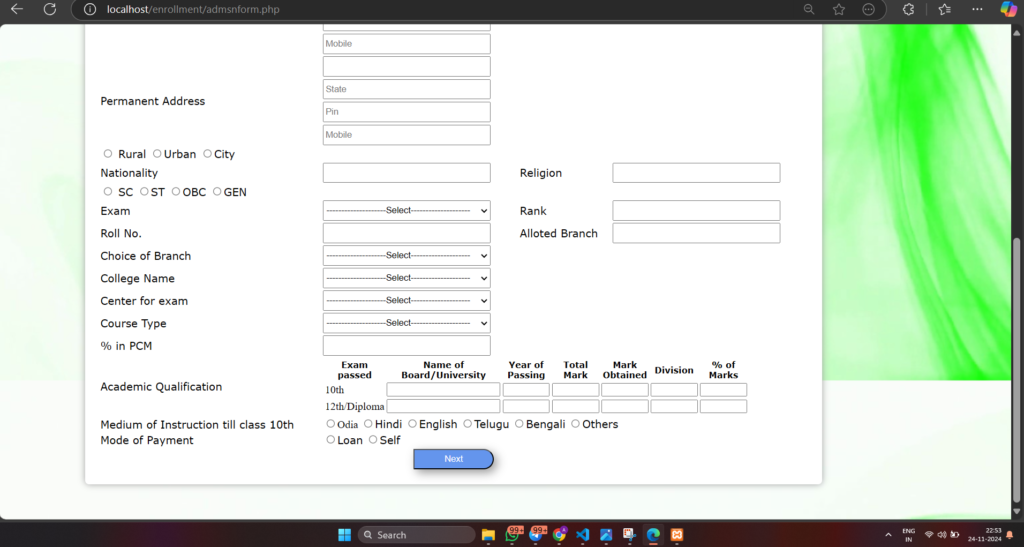Focus the % in PCM text field

tap(406, 346)
